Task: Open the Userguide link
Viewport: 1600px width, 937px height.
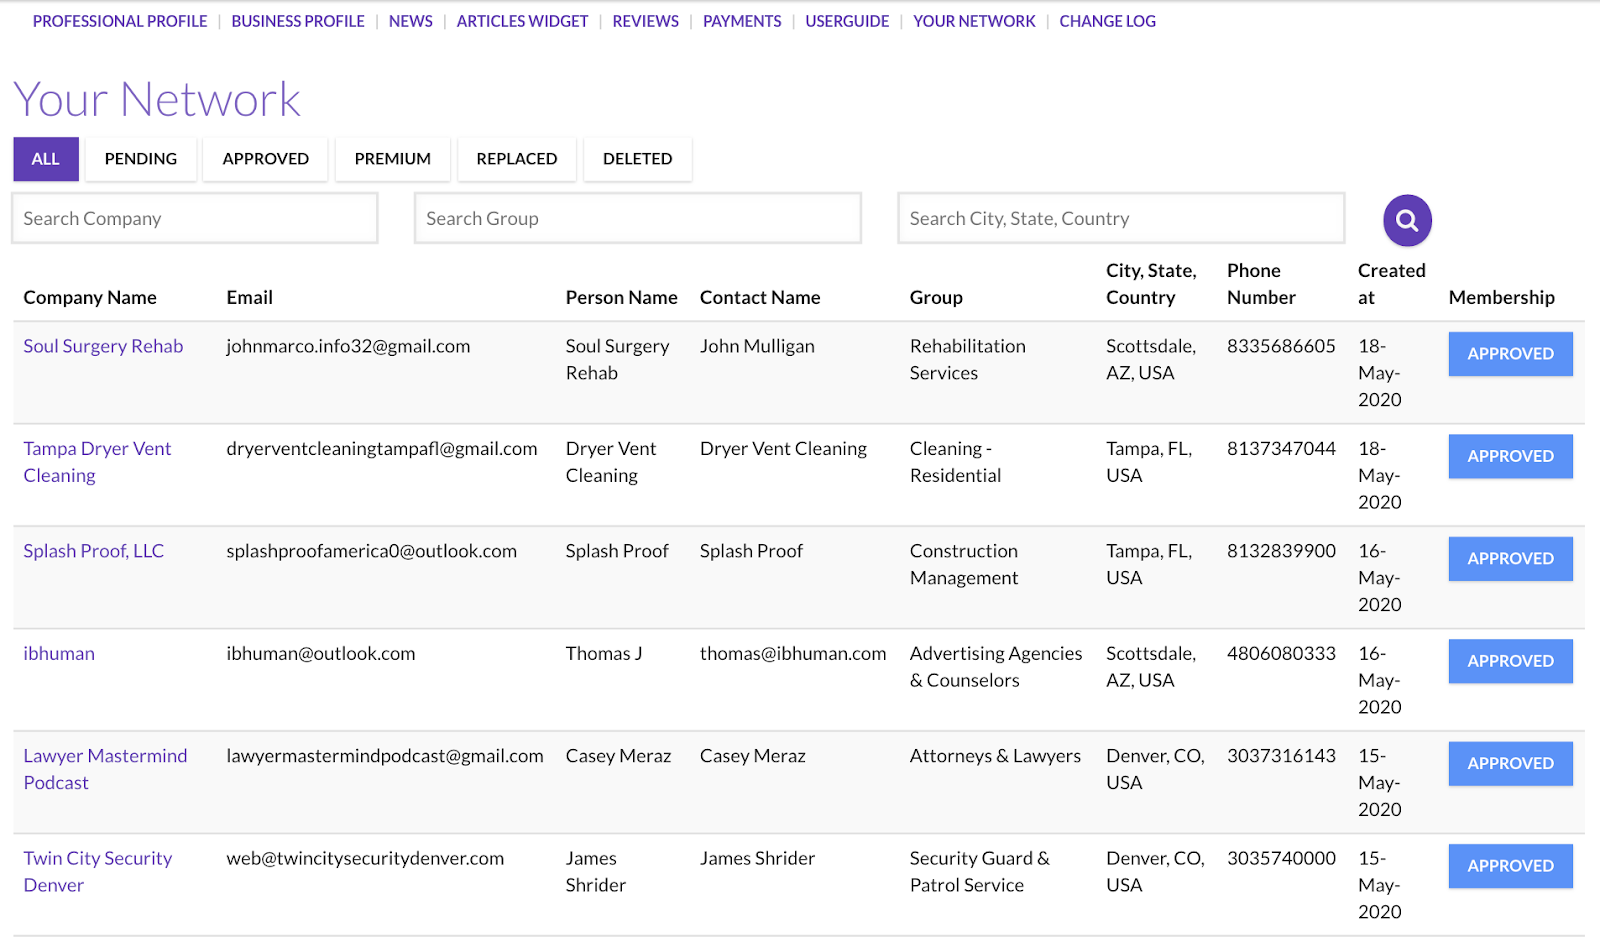Action: click(x=847, y=21)
